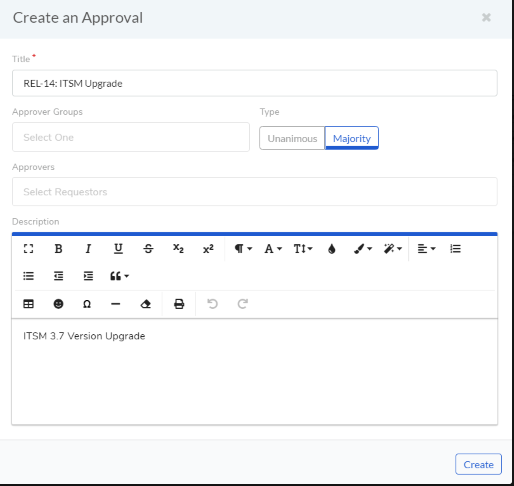Screen dimensions: 514x486
Task: Open the text alignment menu
Action: tap(426, 249)
